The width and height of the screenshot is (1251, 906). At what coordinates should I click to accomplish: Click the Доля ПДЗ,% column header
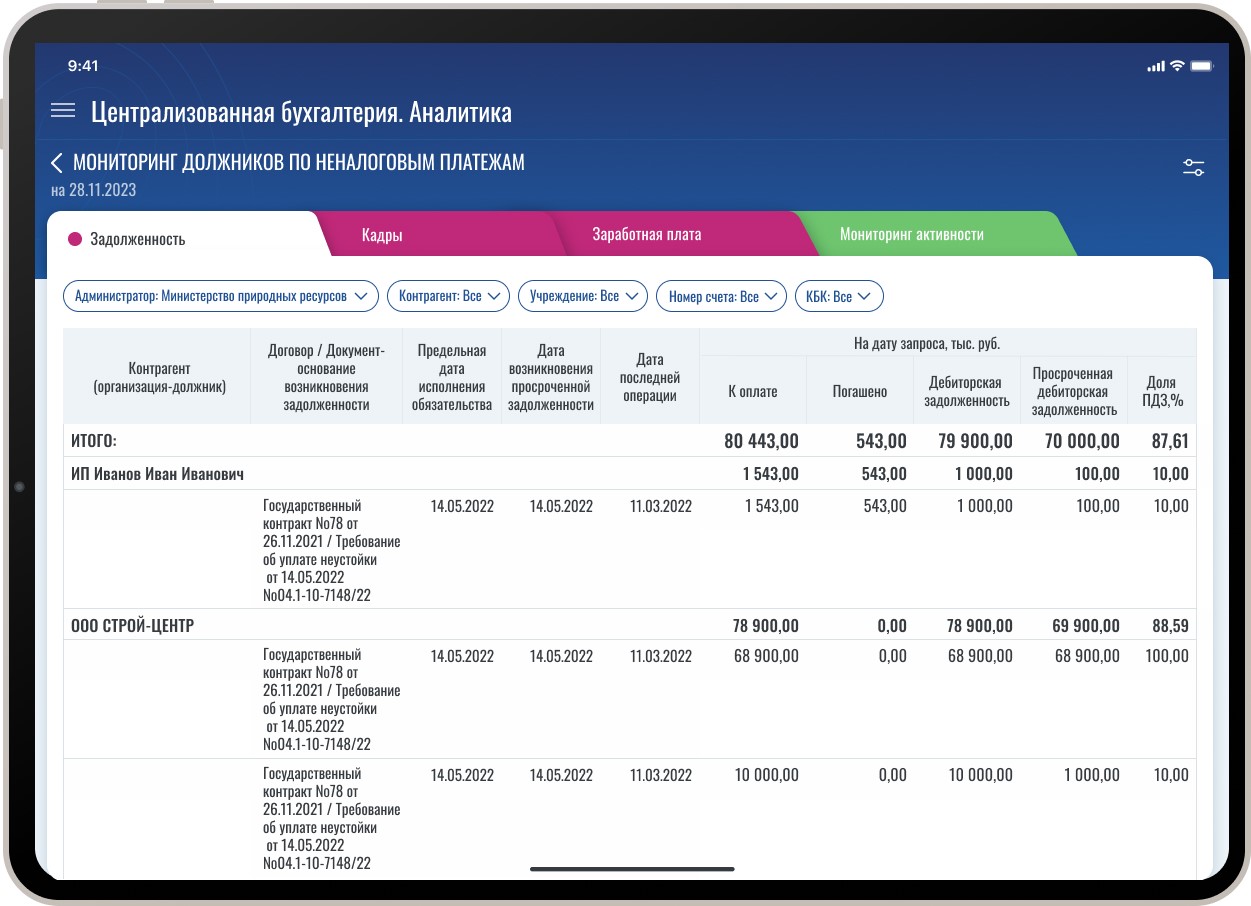point(1161,392)
